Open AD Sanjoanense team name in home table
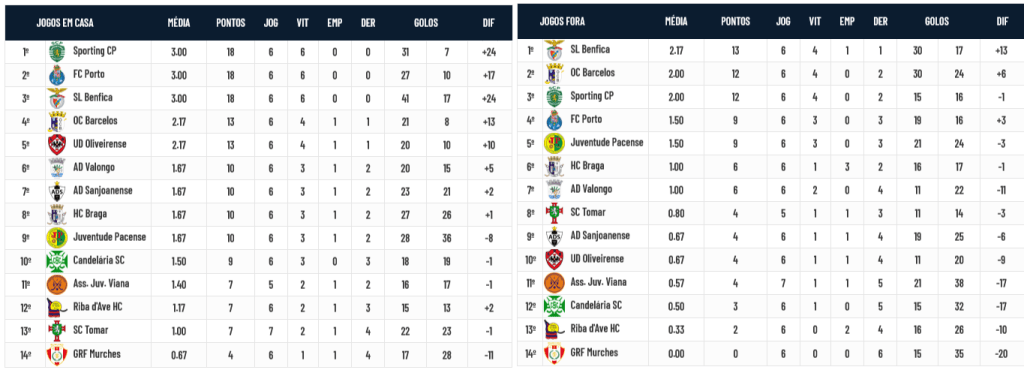This screenshot has width=1024, height=370. pos(103,191)
